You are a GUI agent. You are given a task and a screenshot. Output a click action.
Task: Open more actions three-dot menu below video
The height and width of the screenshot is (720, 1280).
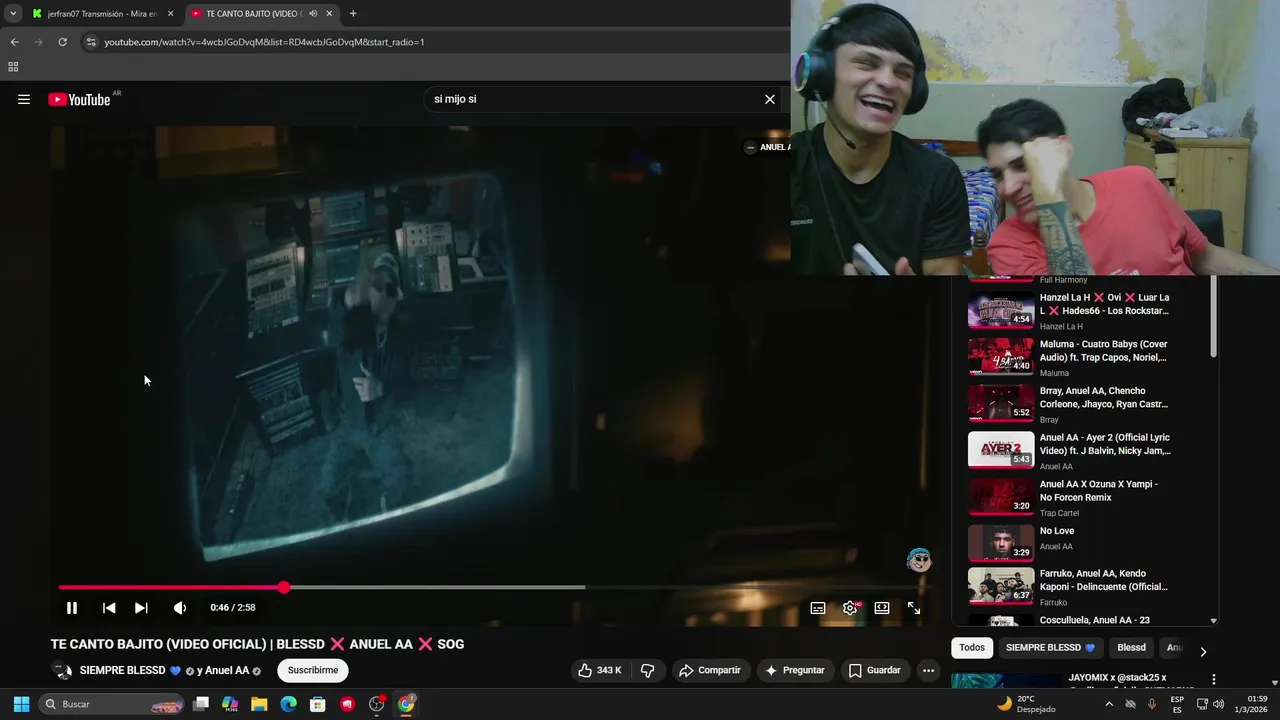pos(929,670)
